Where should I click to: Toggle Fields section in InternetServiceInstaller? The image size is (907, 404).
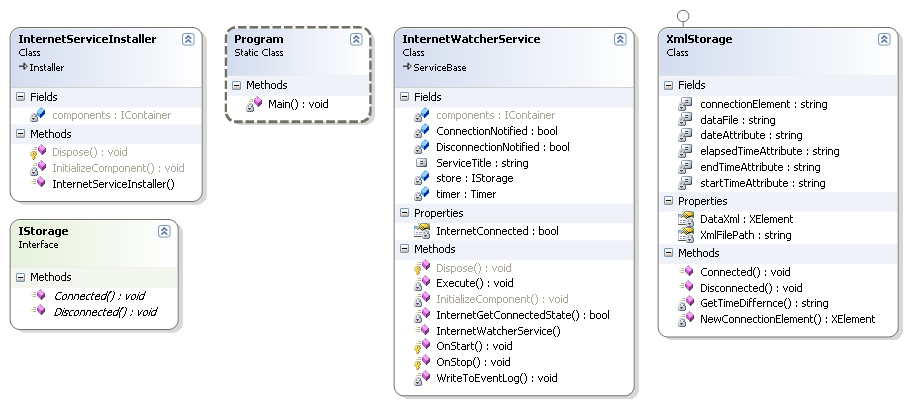click(20, 97)
